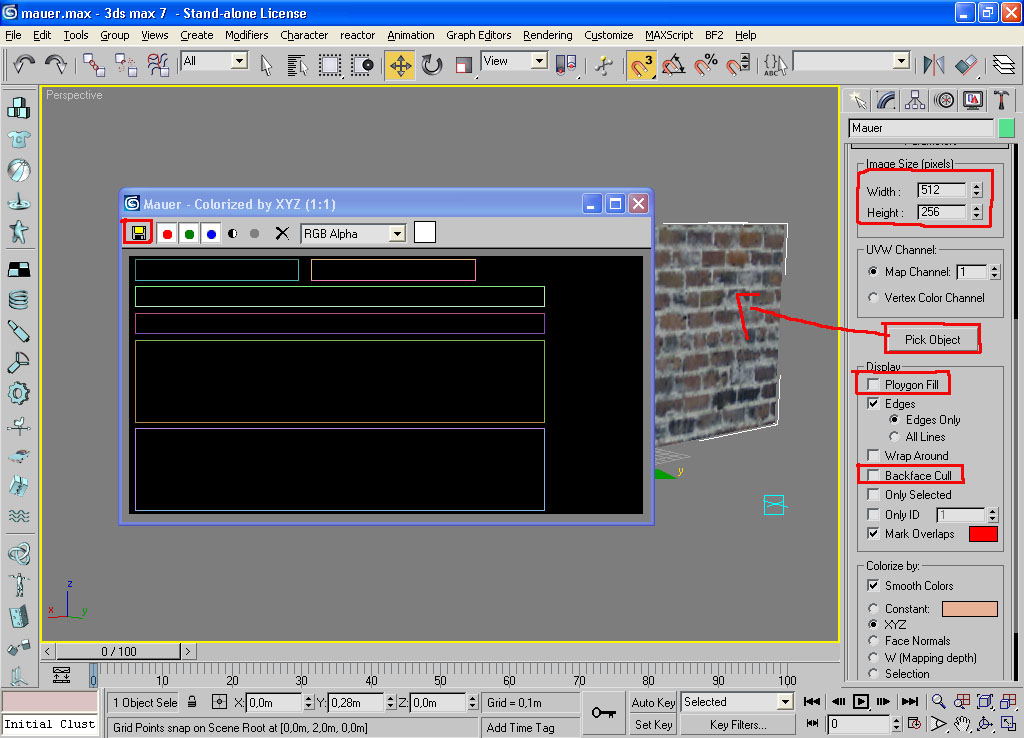Enable the red channel display button
The height and width of the screenshot is (738, 1024).
[167, 234]
